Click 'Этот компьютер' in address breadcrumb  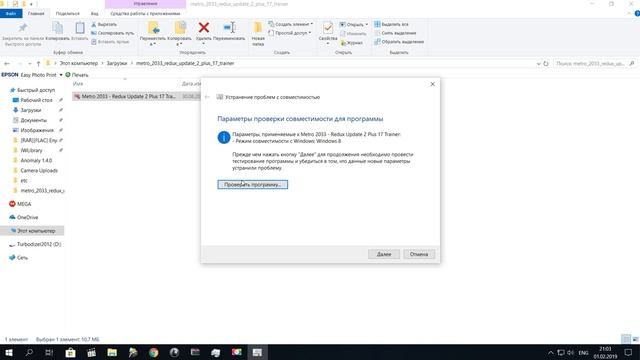[x=79, y=64]
